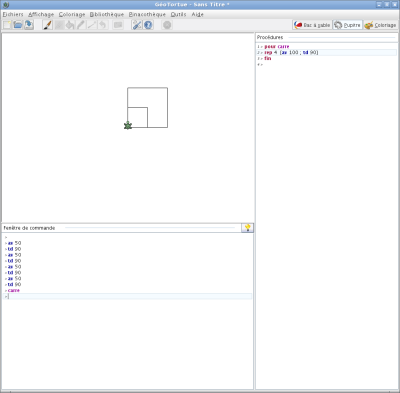Open the Affichage menu
The width and height of the screenshot is (400, 393).
click(x=41, y=14)
